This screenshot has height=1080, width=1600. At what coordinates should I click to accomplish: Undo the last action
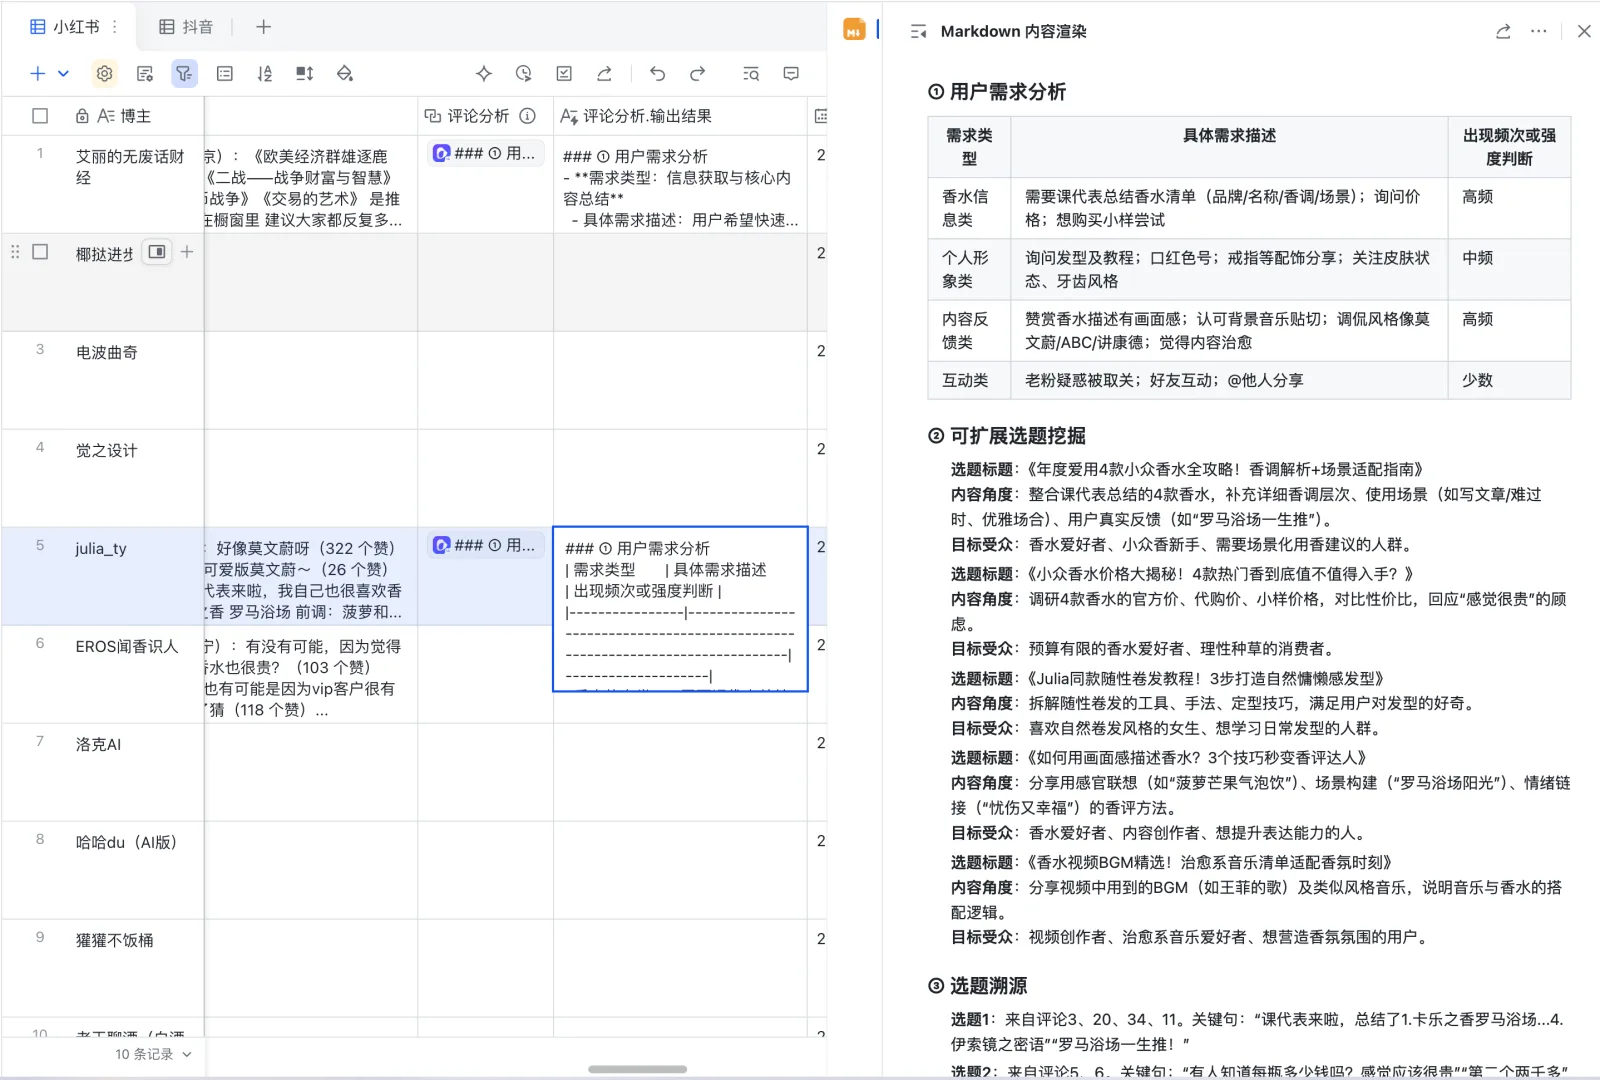click(657, 73)
